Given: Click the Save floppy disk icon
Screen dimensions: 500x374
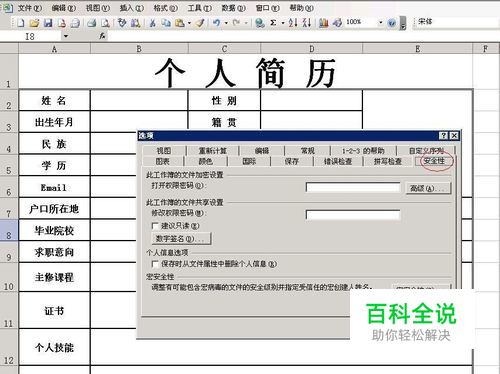Looking at the screenshot, I should click(48, 23).
